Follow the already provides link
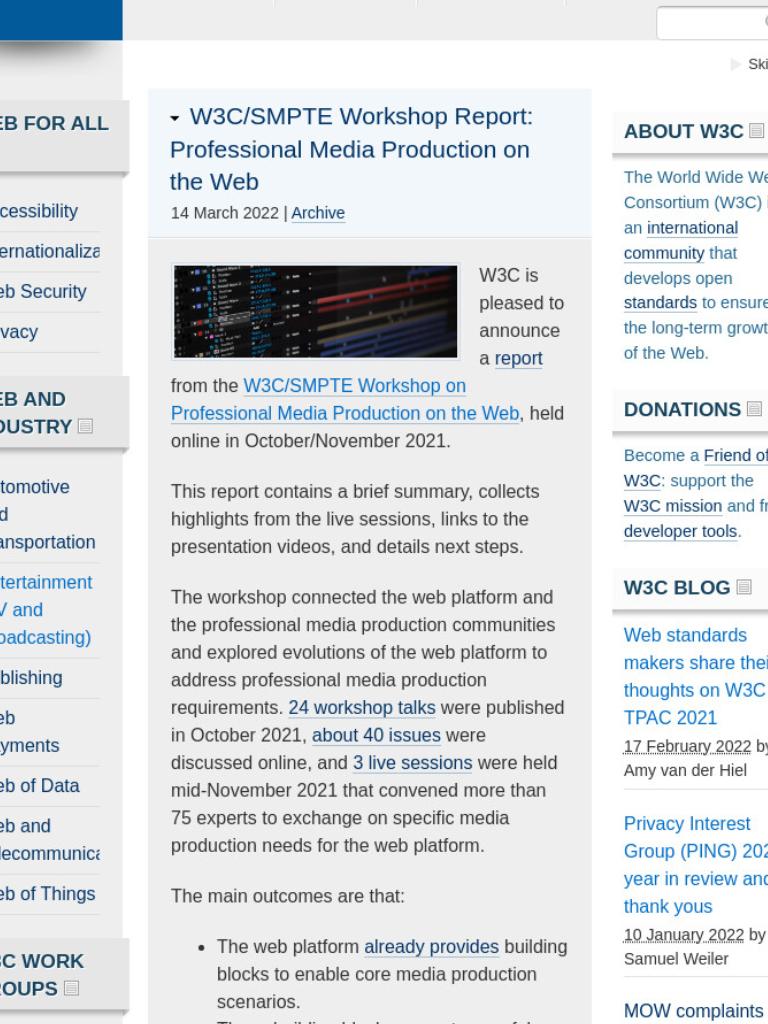This screenshot has width=768, height=1024. click(x=431, y=947)
